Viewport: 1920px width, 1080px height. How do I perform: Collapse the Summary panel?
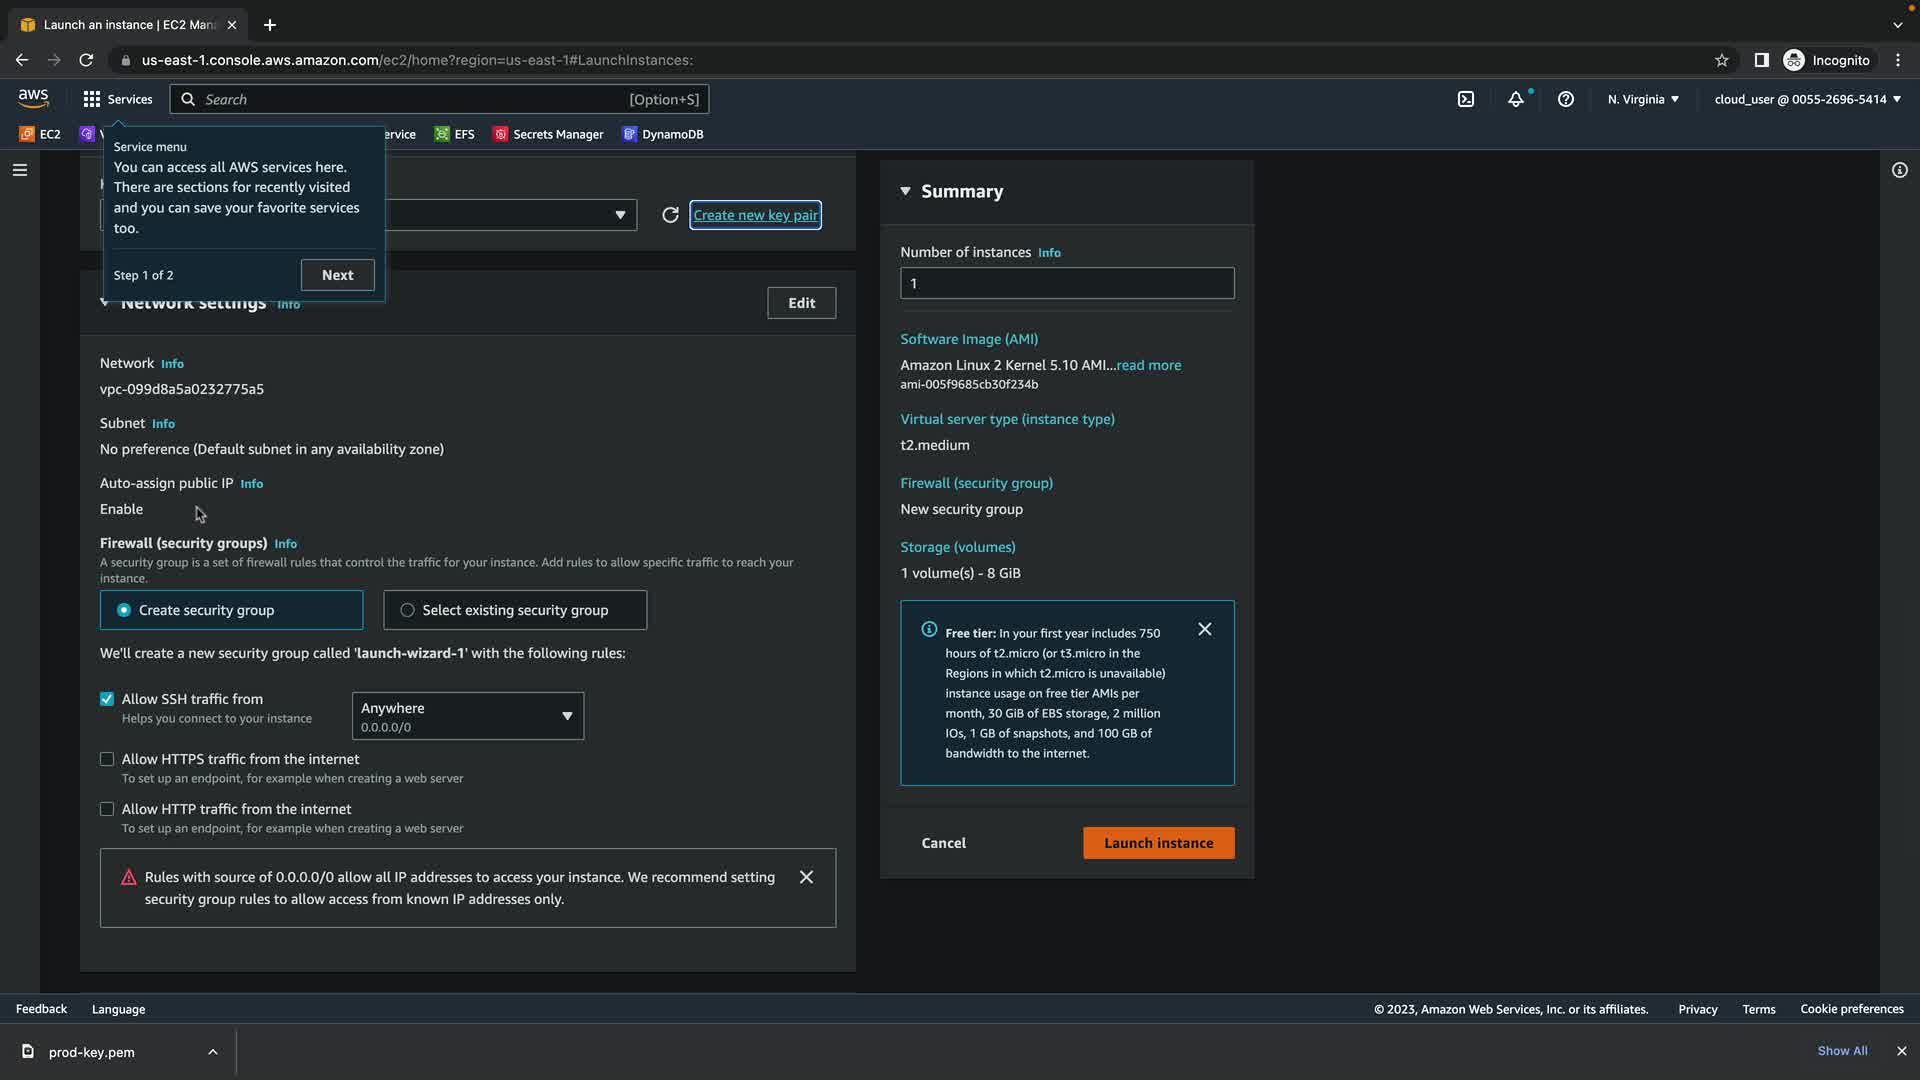905,191
